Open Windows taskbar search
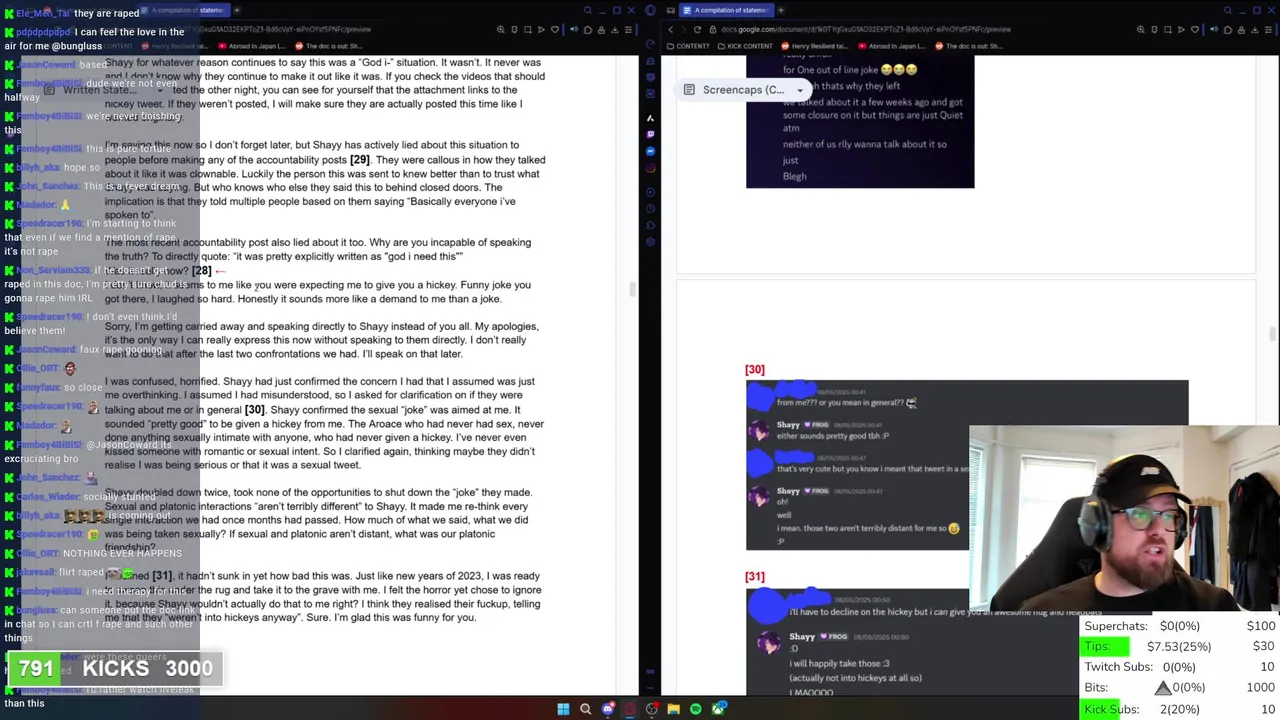Image resolution: width=1280 pixels, height=720 pixels. click(x=585, y=709)
